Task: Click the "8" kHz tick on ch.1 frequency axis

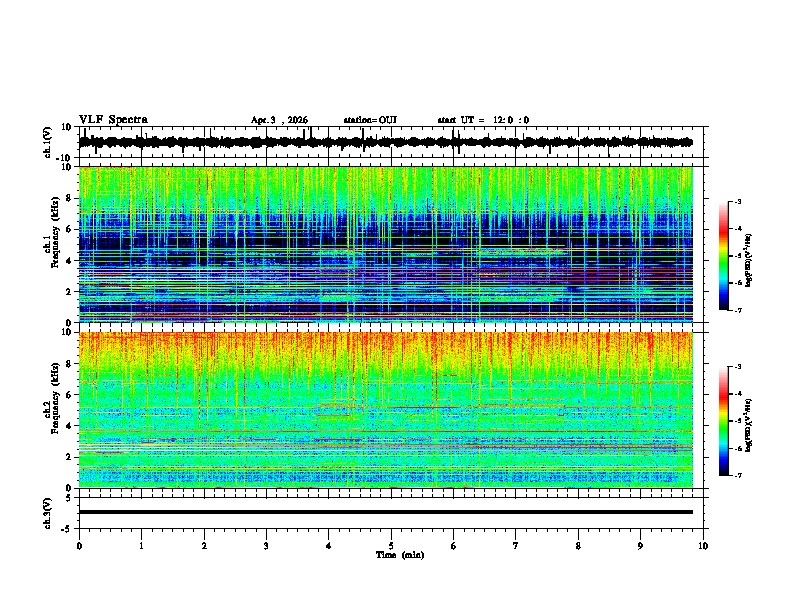Action: [70, 198]
